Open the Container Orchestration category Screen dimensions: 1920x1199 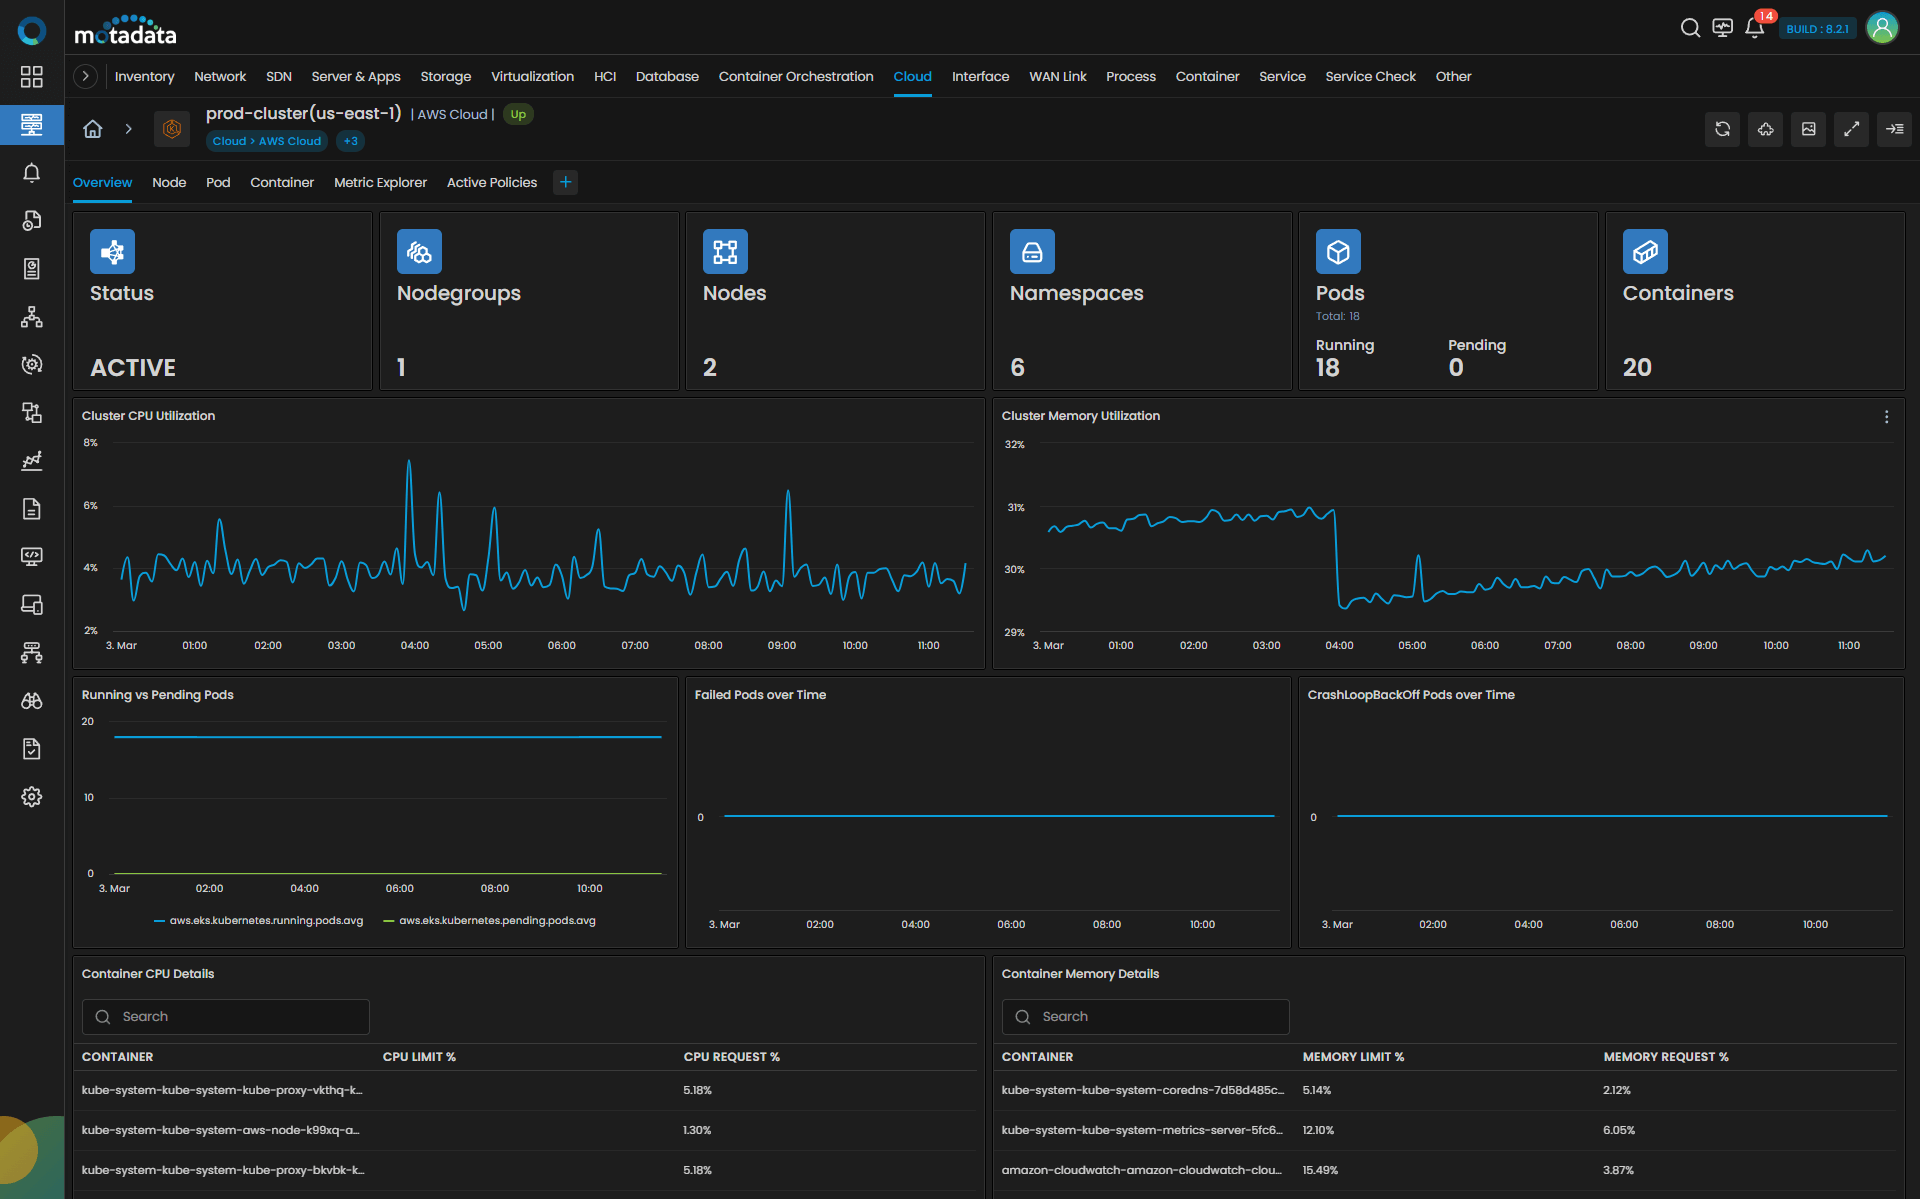795,76
